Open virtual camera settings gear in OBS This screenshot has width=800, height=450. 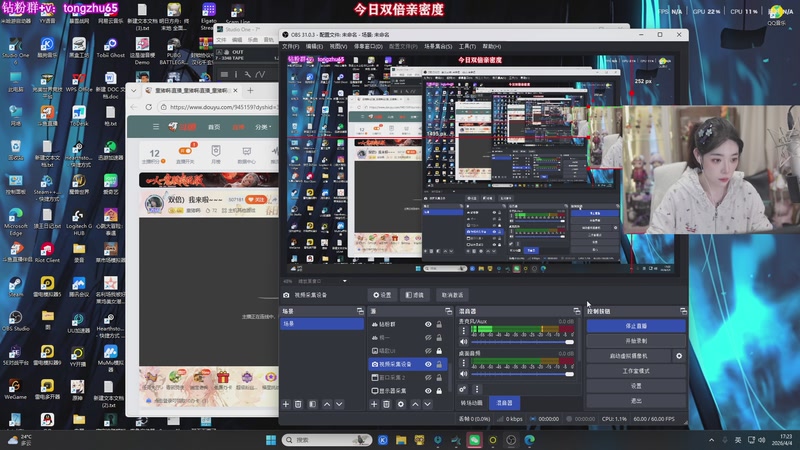(x=679, y=356)
